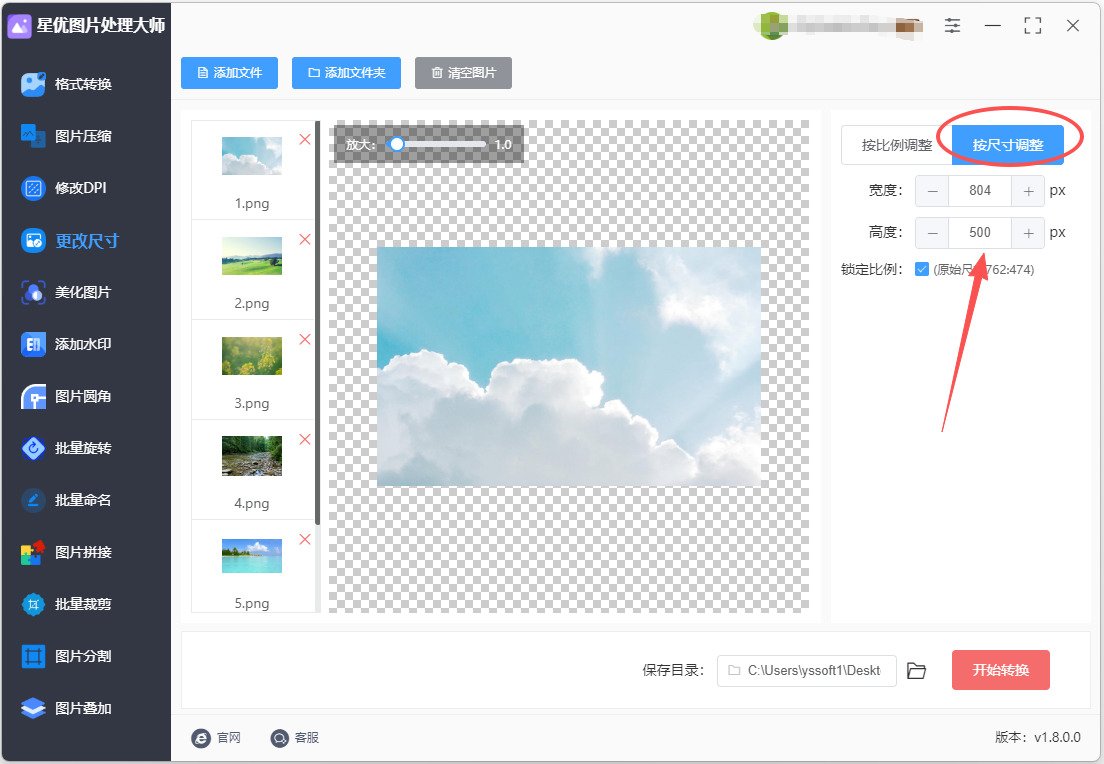Switch to 按比例调整 tab

point(896,145)
